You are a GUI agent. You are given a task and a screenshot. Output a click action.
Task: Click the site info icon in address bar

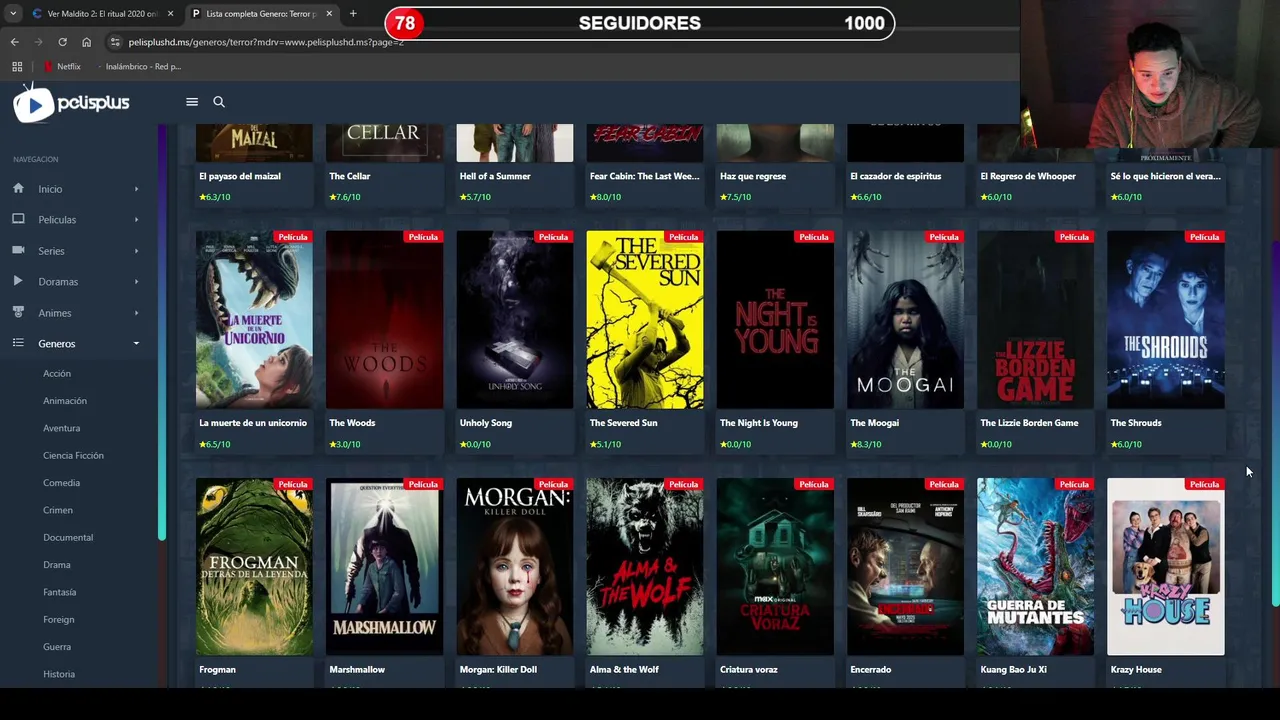click(115, 42)
